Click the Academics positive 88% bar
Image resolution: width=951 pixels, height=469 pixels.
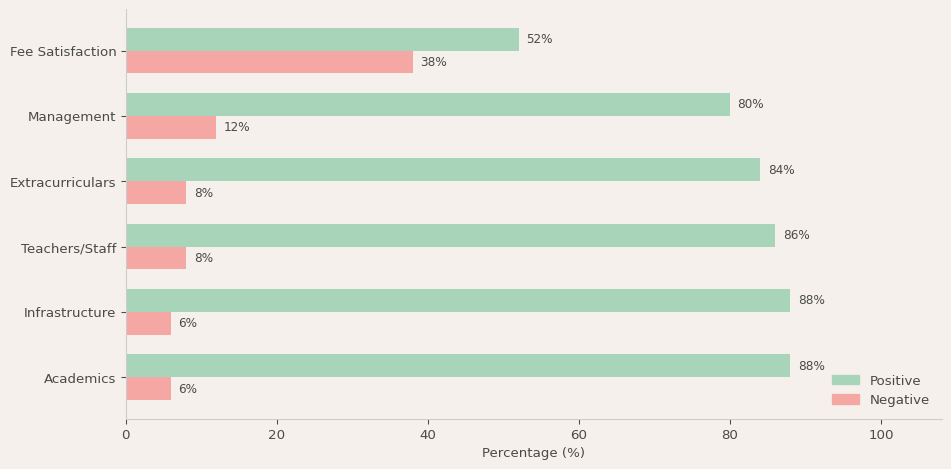point(458,366)
